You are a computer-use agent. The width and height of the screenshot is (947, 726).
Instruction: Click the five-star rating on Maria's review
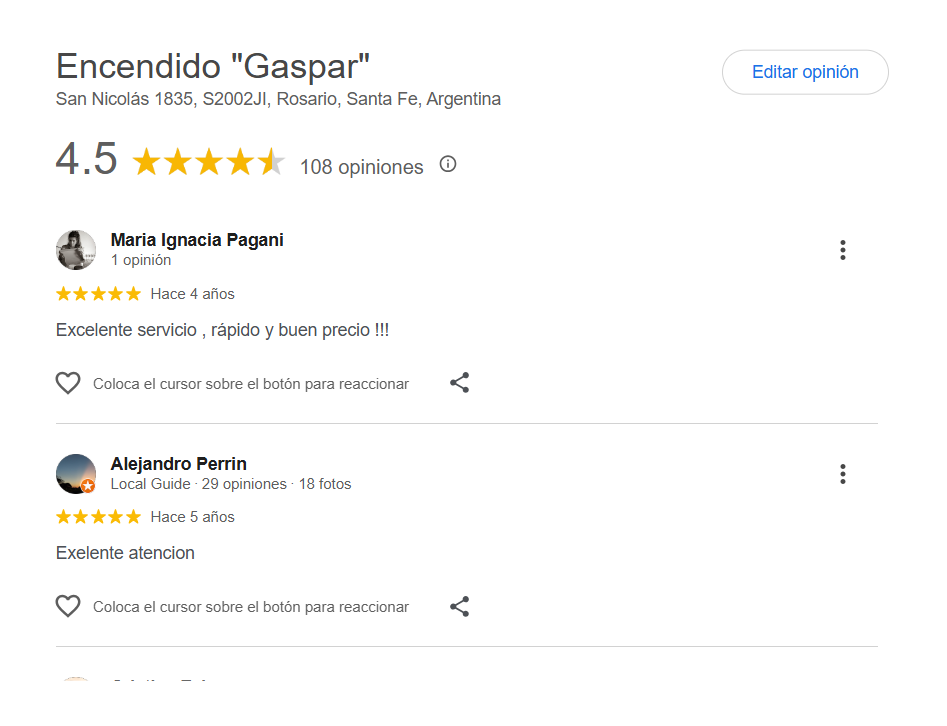[x=98, y=294]
